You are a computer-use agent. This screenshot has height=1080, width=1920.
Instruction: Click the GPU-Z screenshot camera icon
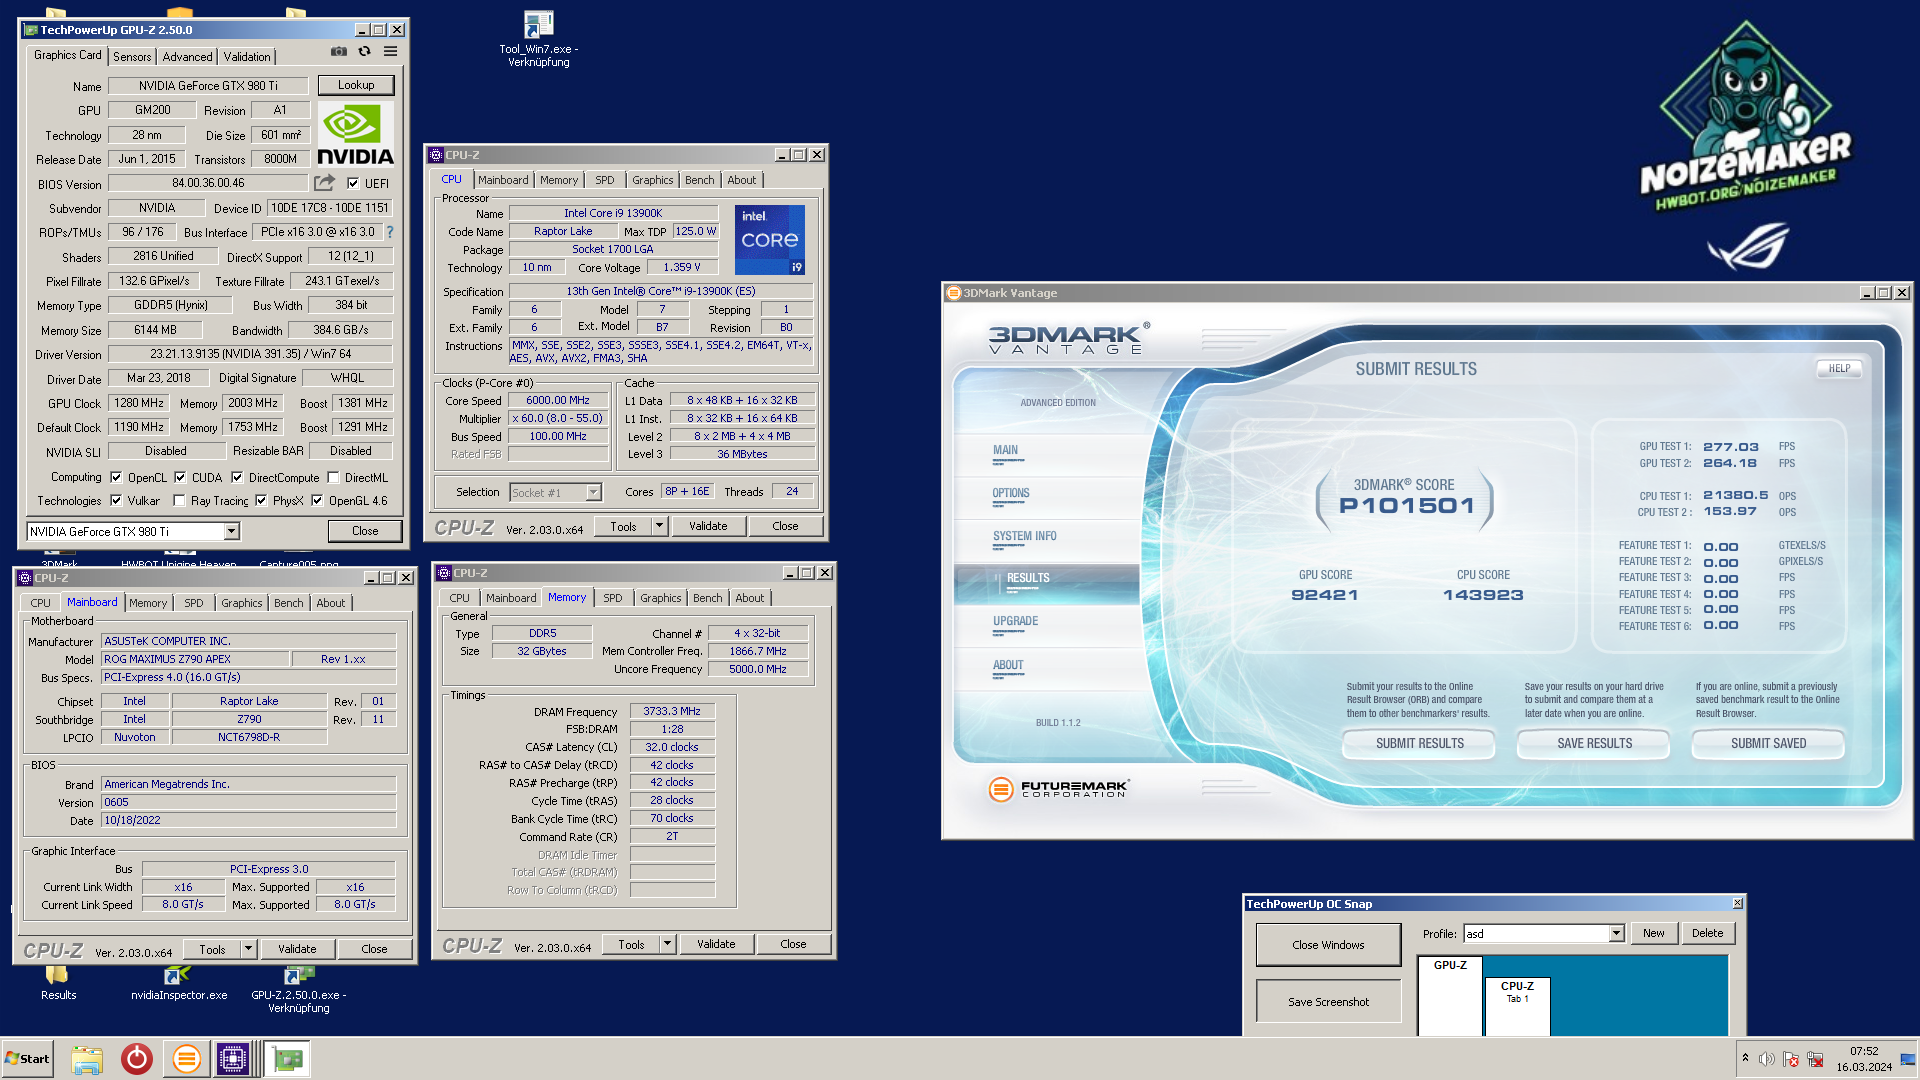tap(339, 52)
